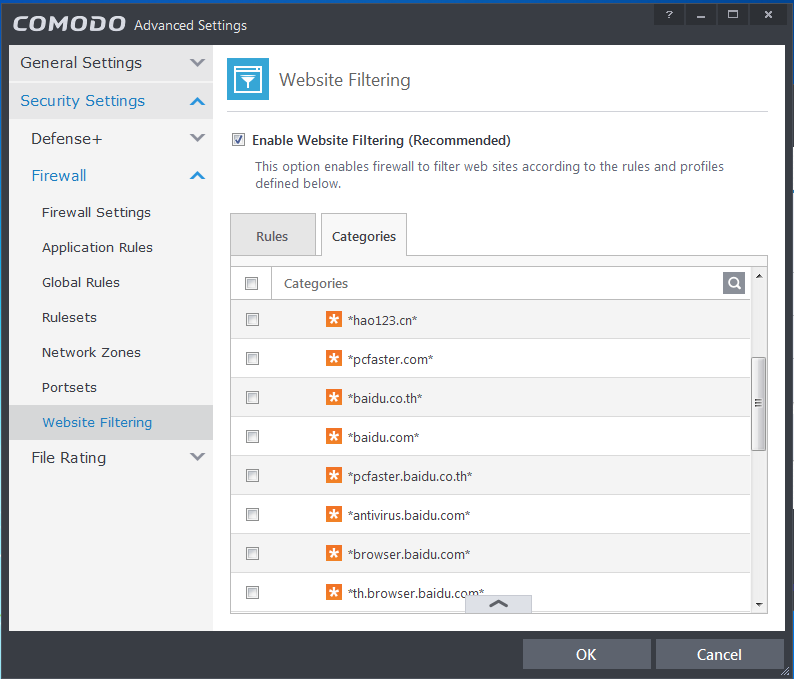Viewport: 794px width, 679px height.
Task: Check the box for *browser.baidu.com*
Action: tap(252, 553)
